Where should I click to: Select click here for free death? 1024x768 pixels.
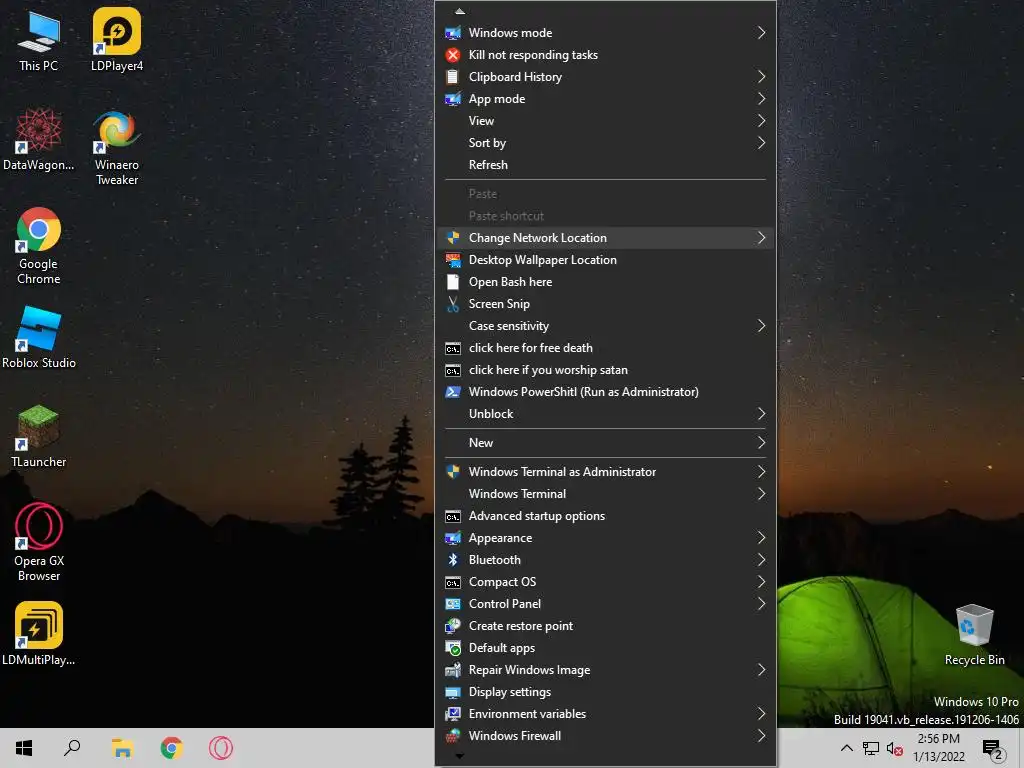click(605, 348)
